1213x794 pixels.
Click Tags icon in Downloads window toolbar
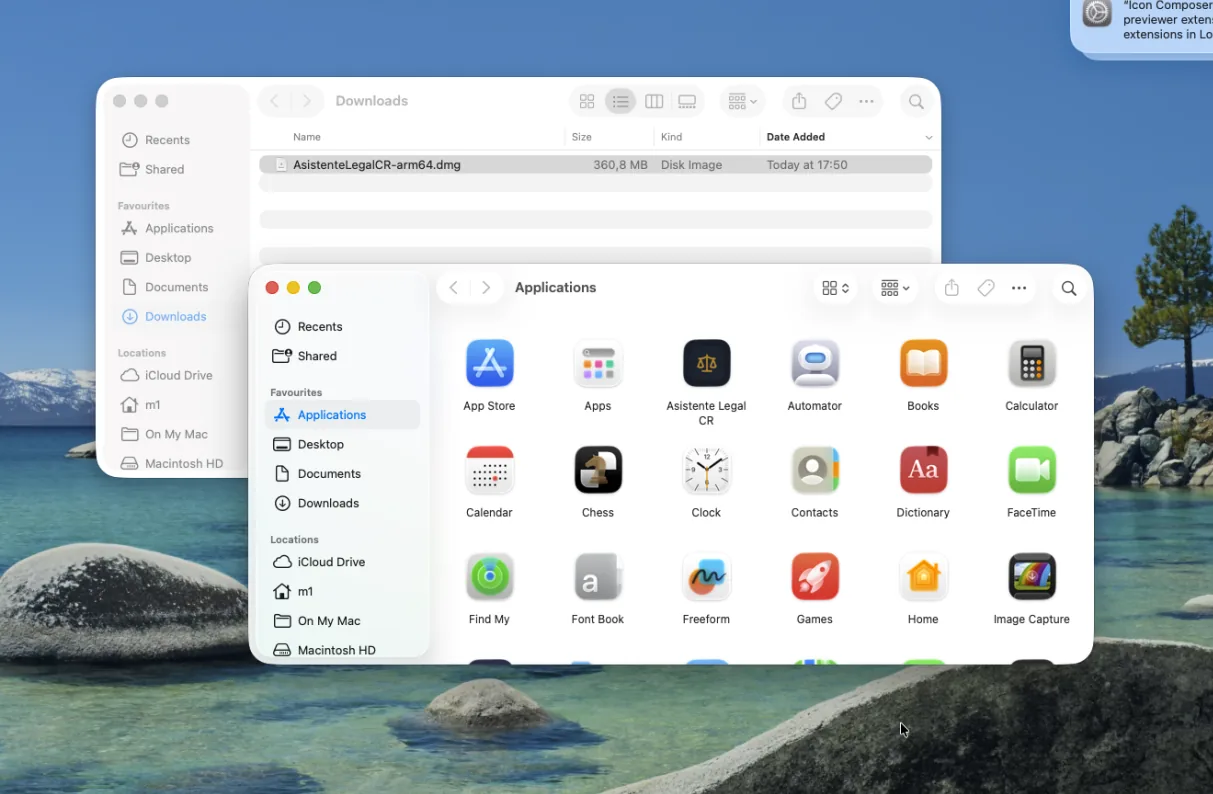(833, 101)
